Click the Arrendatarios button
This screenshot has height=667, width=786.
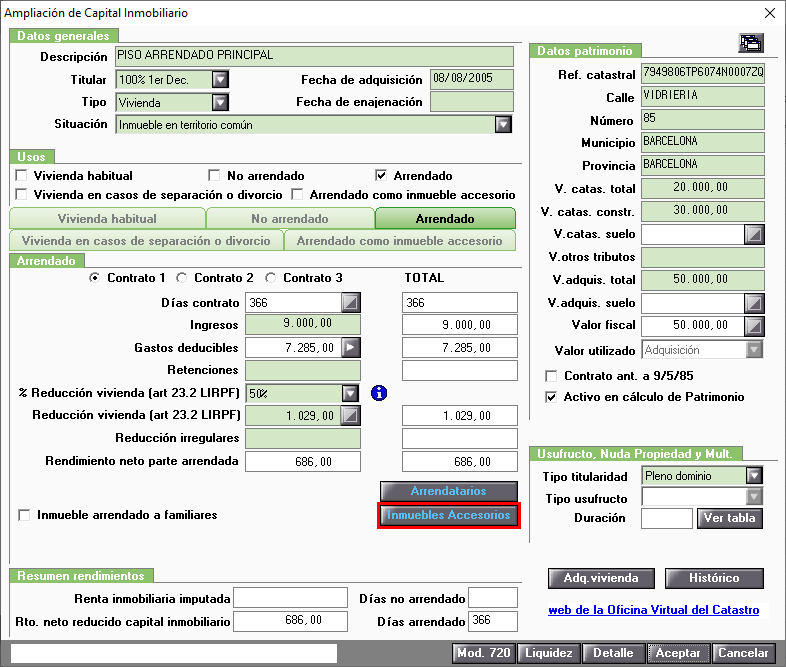click(x=449, y=491)
